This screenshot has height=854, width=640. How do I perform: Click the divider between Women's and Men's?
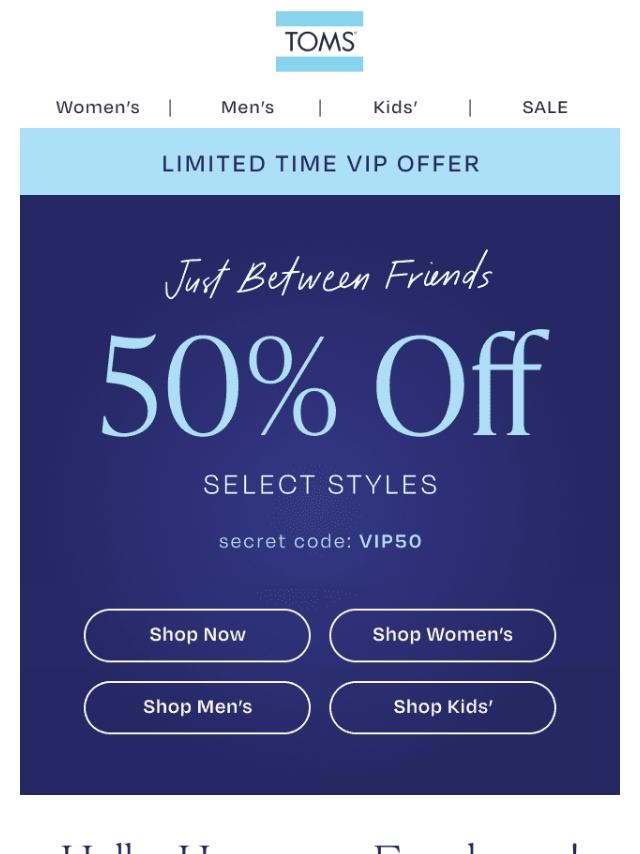[x=170, y=108]
